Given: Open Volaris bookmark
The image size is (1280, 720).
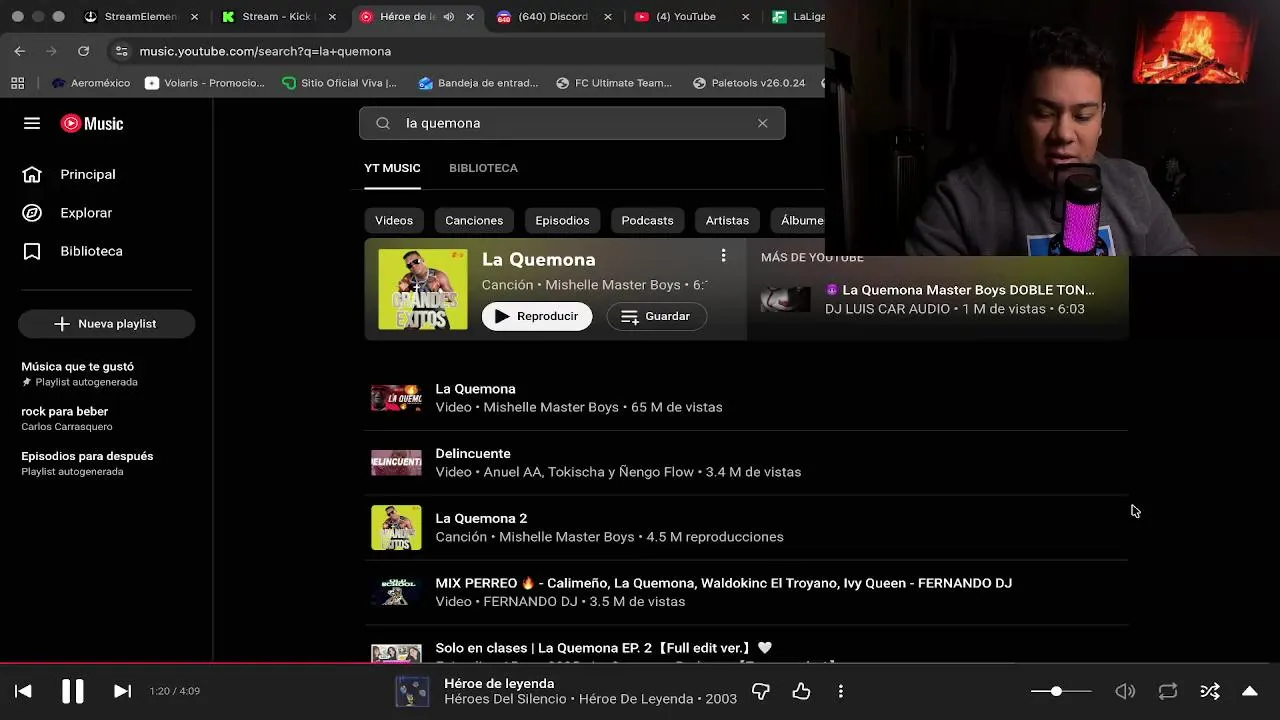Looking at the screenshot, I should coord(205,83).
